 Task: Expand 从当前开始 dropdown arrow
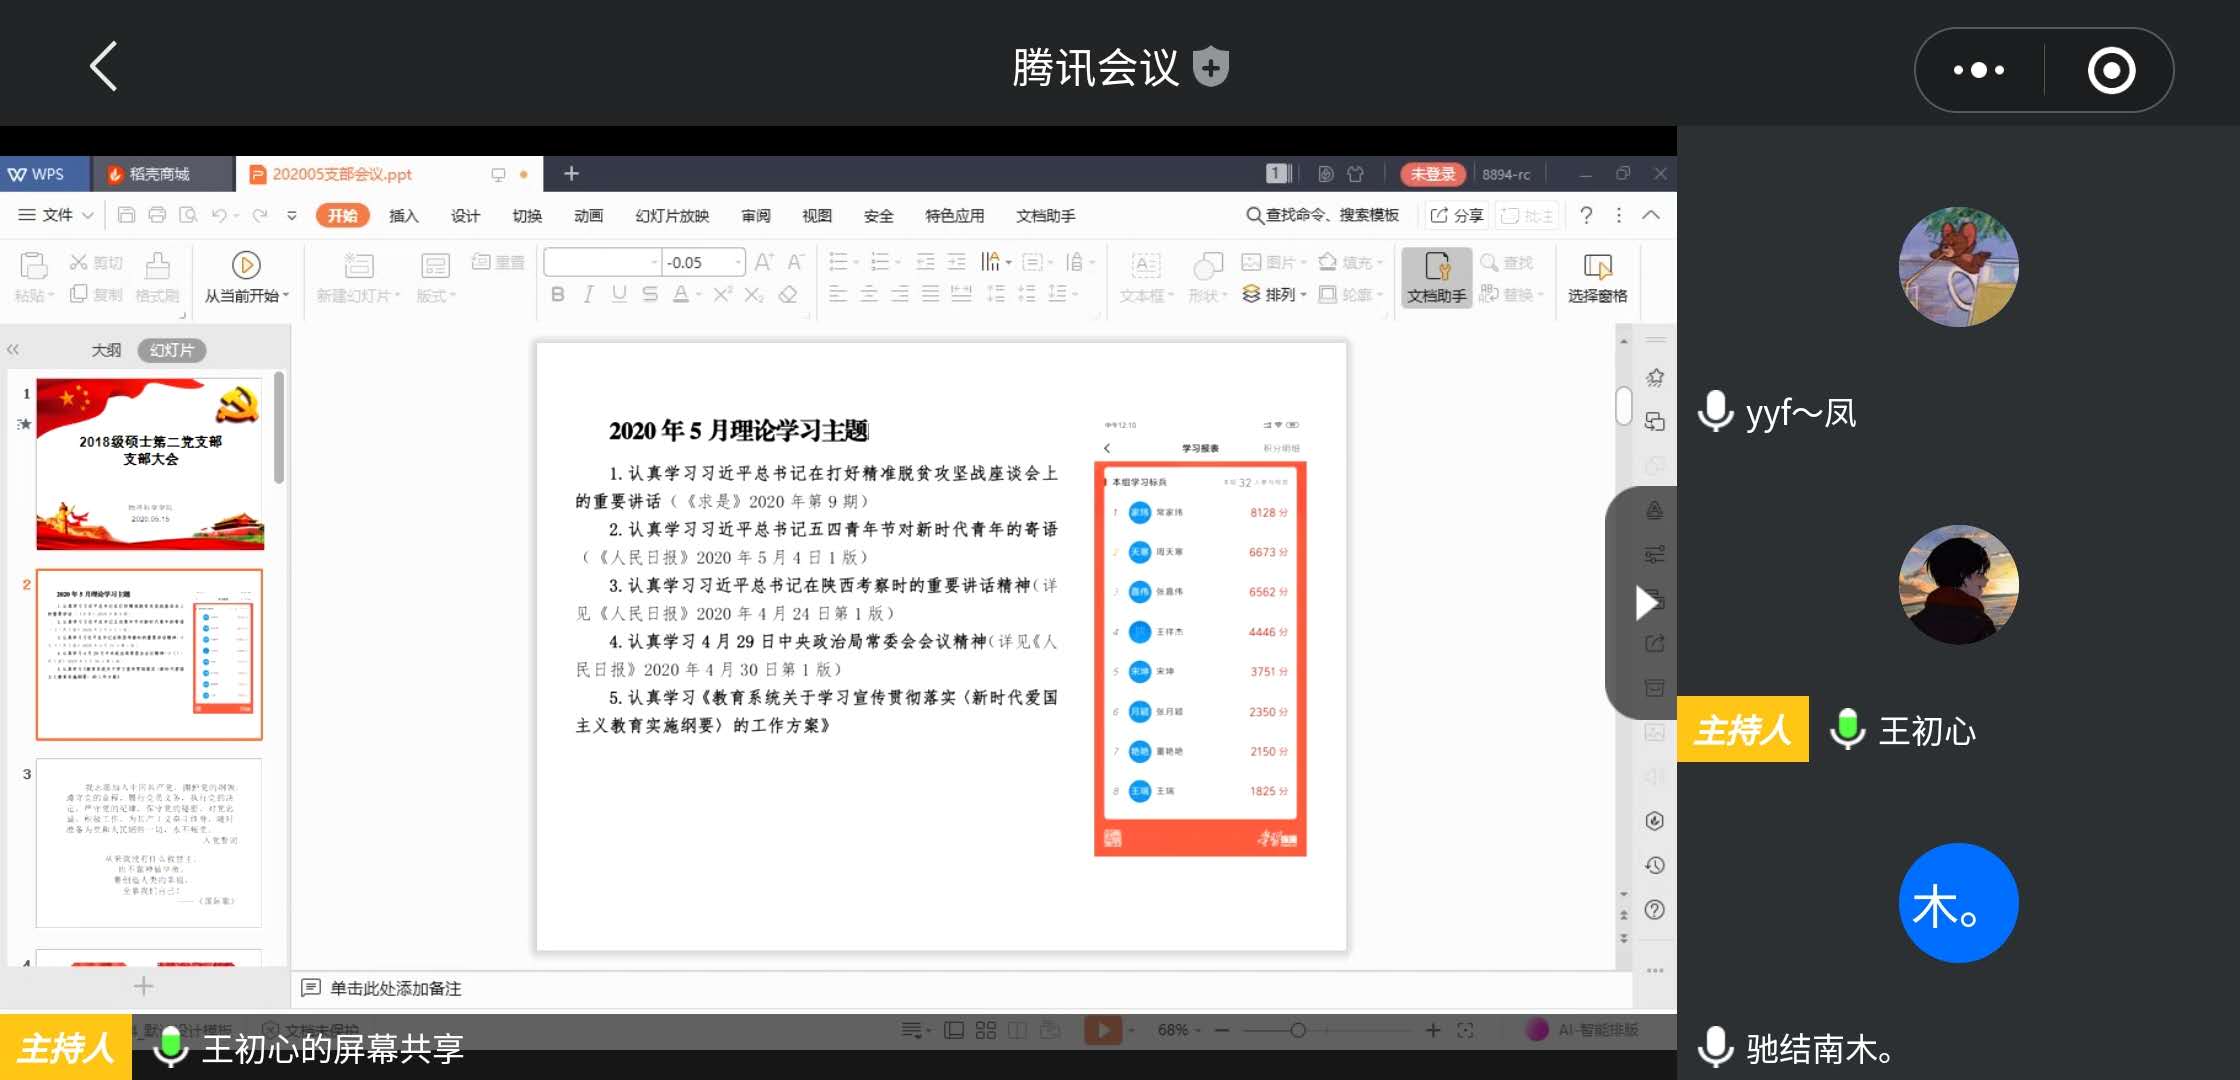(x=286, y=296)
